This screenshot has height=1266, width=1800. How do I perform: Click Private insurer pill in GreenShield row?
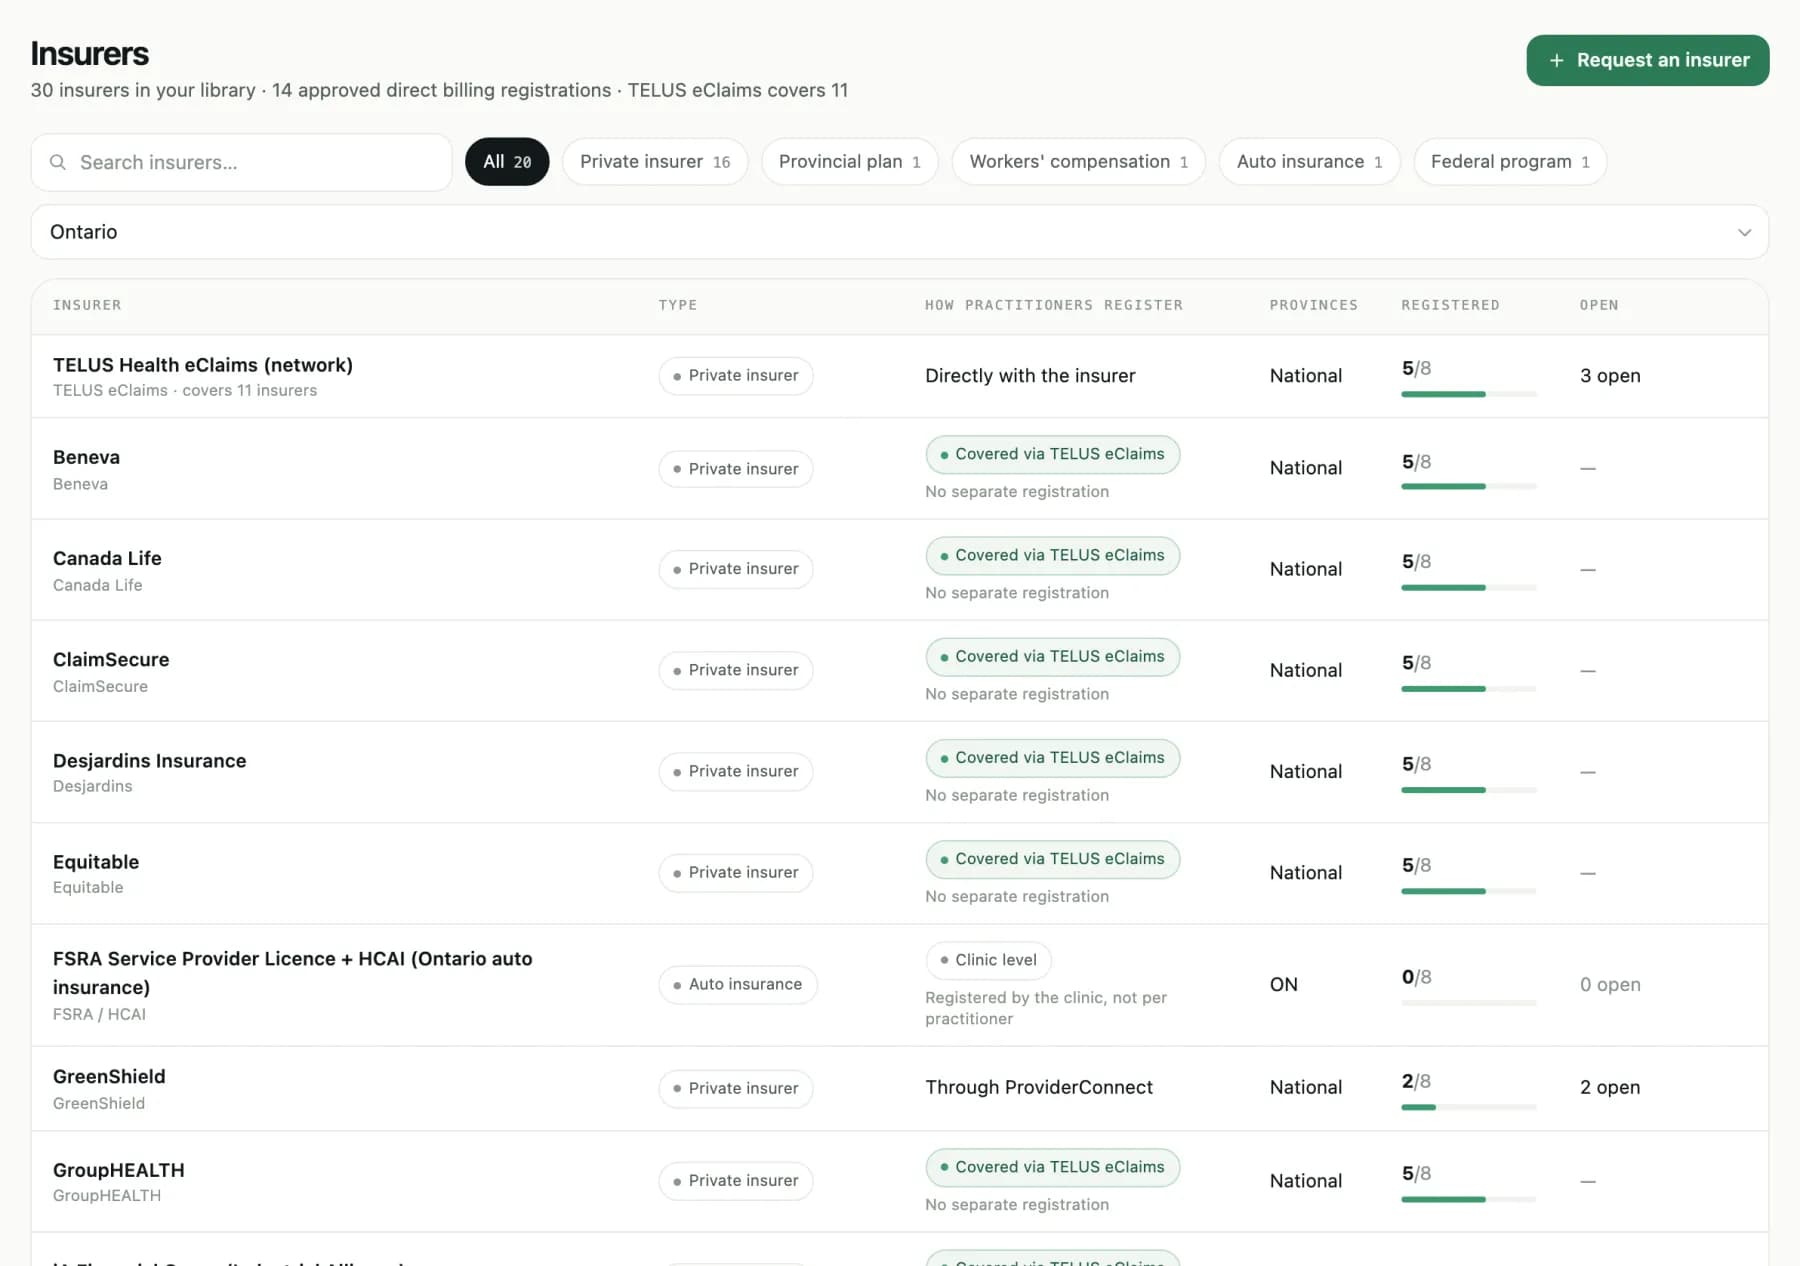click(736, 1088)
